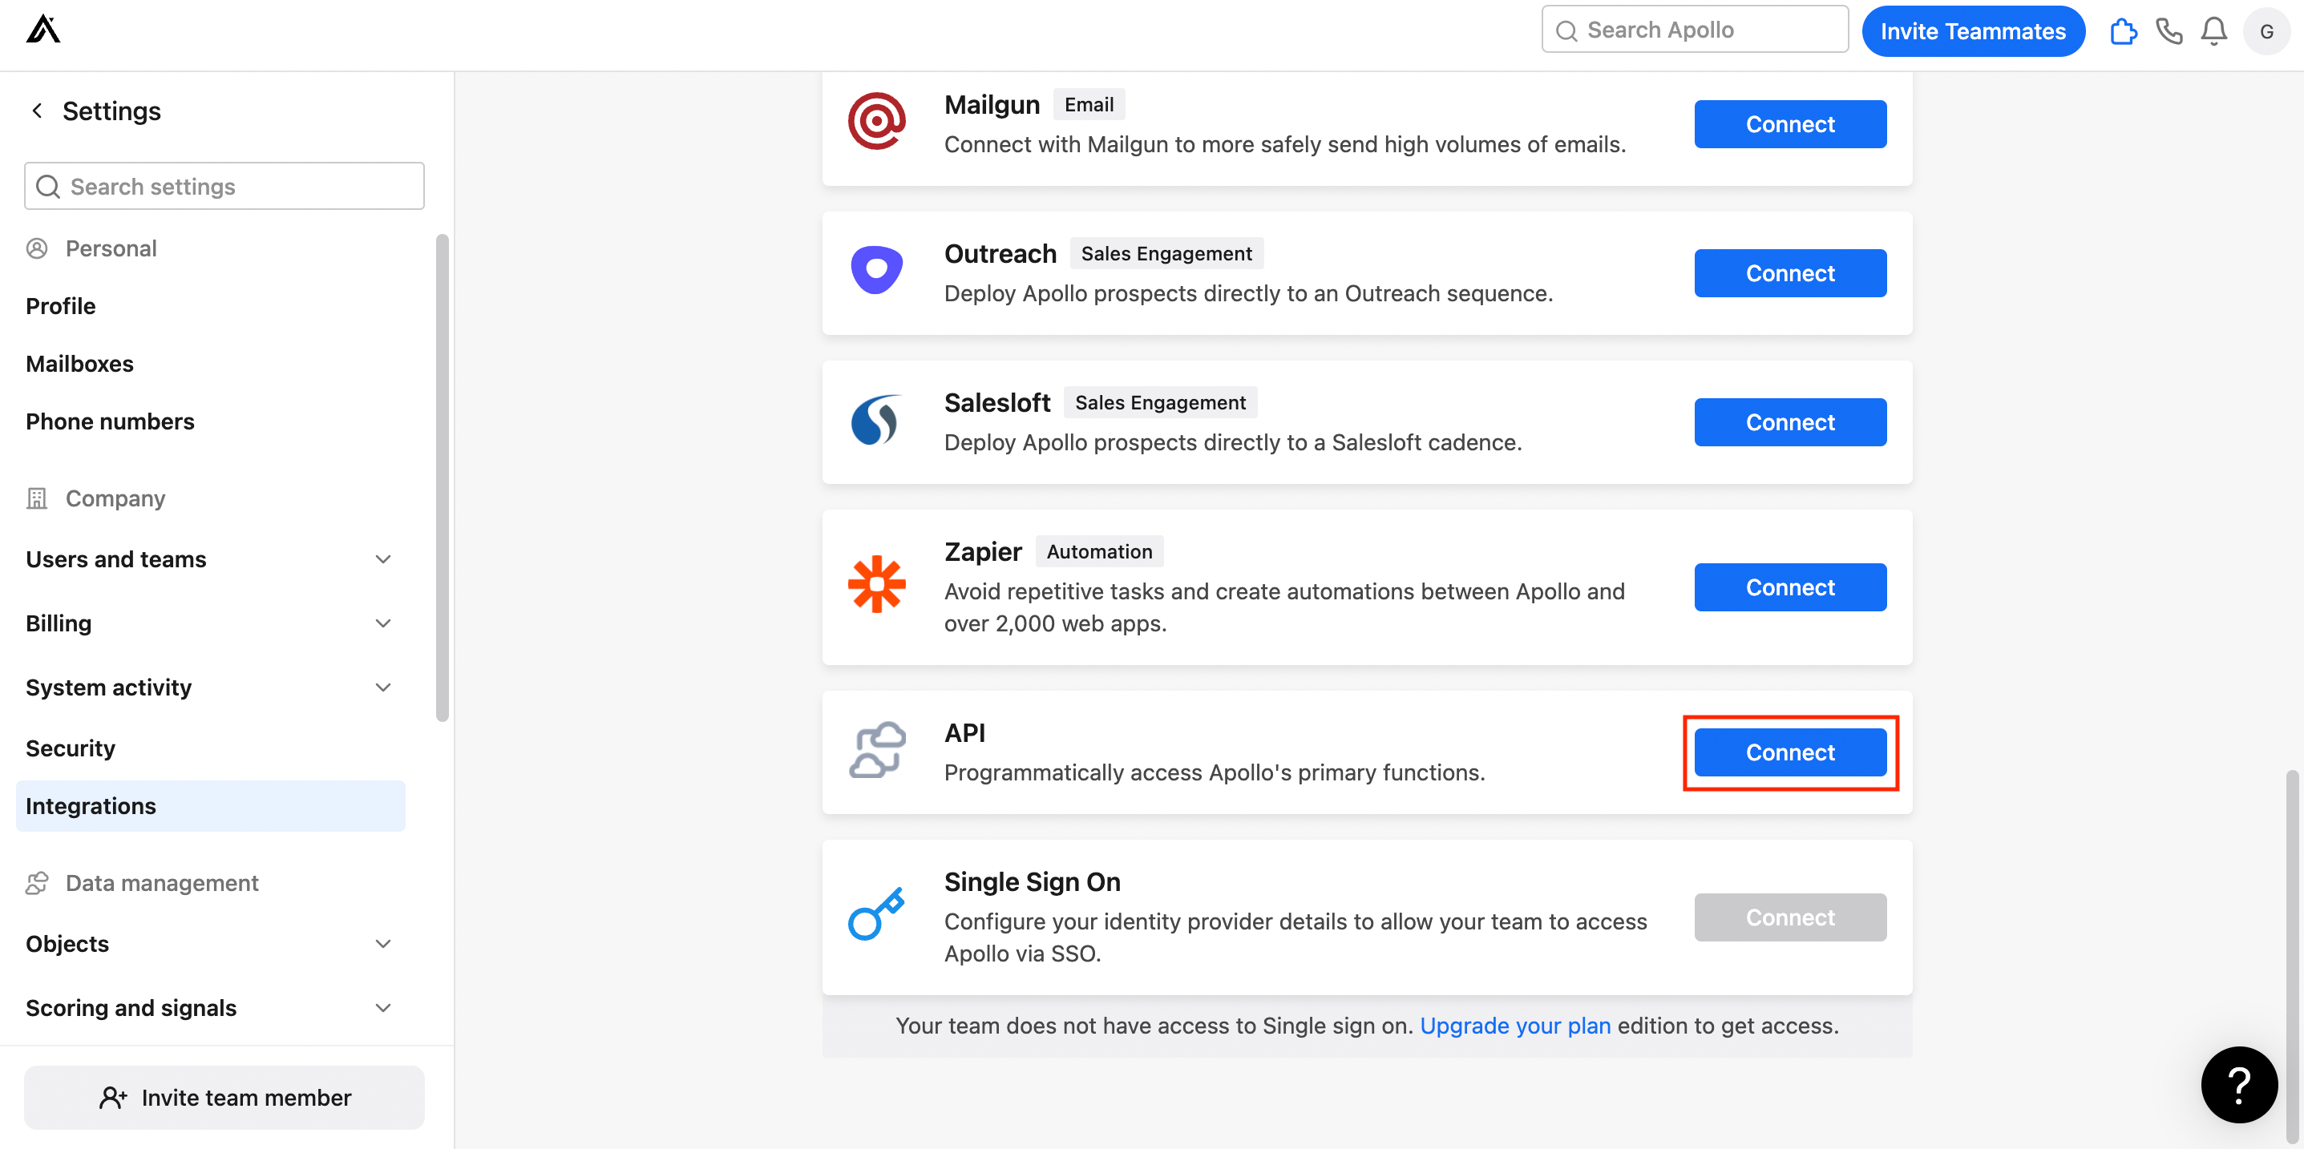Expand the Billing section
Screen dimensions: 2304x1149
(x=383, y=623)
